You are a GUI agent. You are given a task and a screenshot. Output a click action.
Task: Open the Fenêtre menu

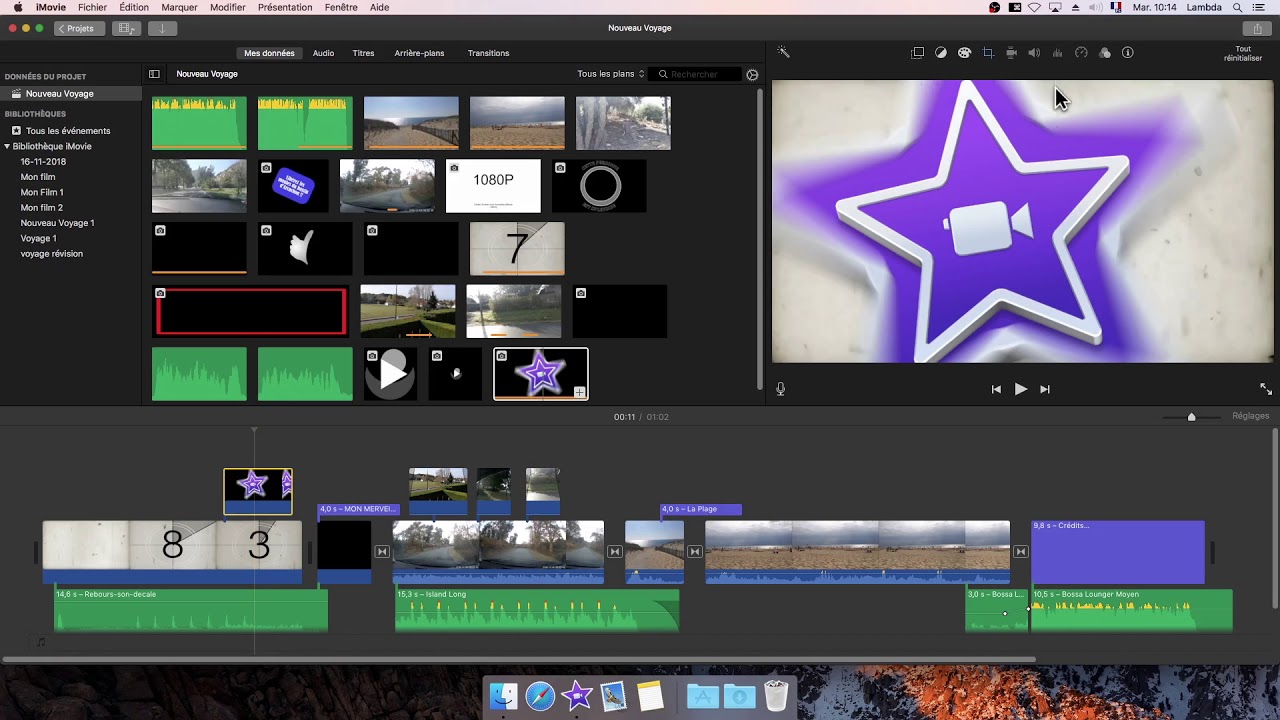[341, 7]
